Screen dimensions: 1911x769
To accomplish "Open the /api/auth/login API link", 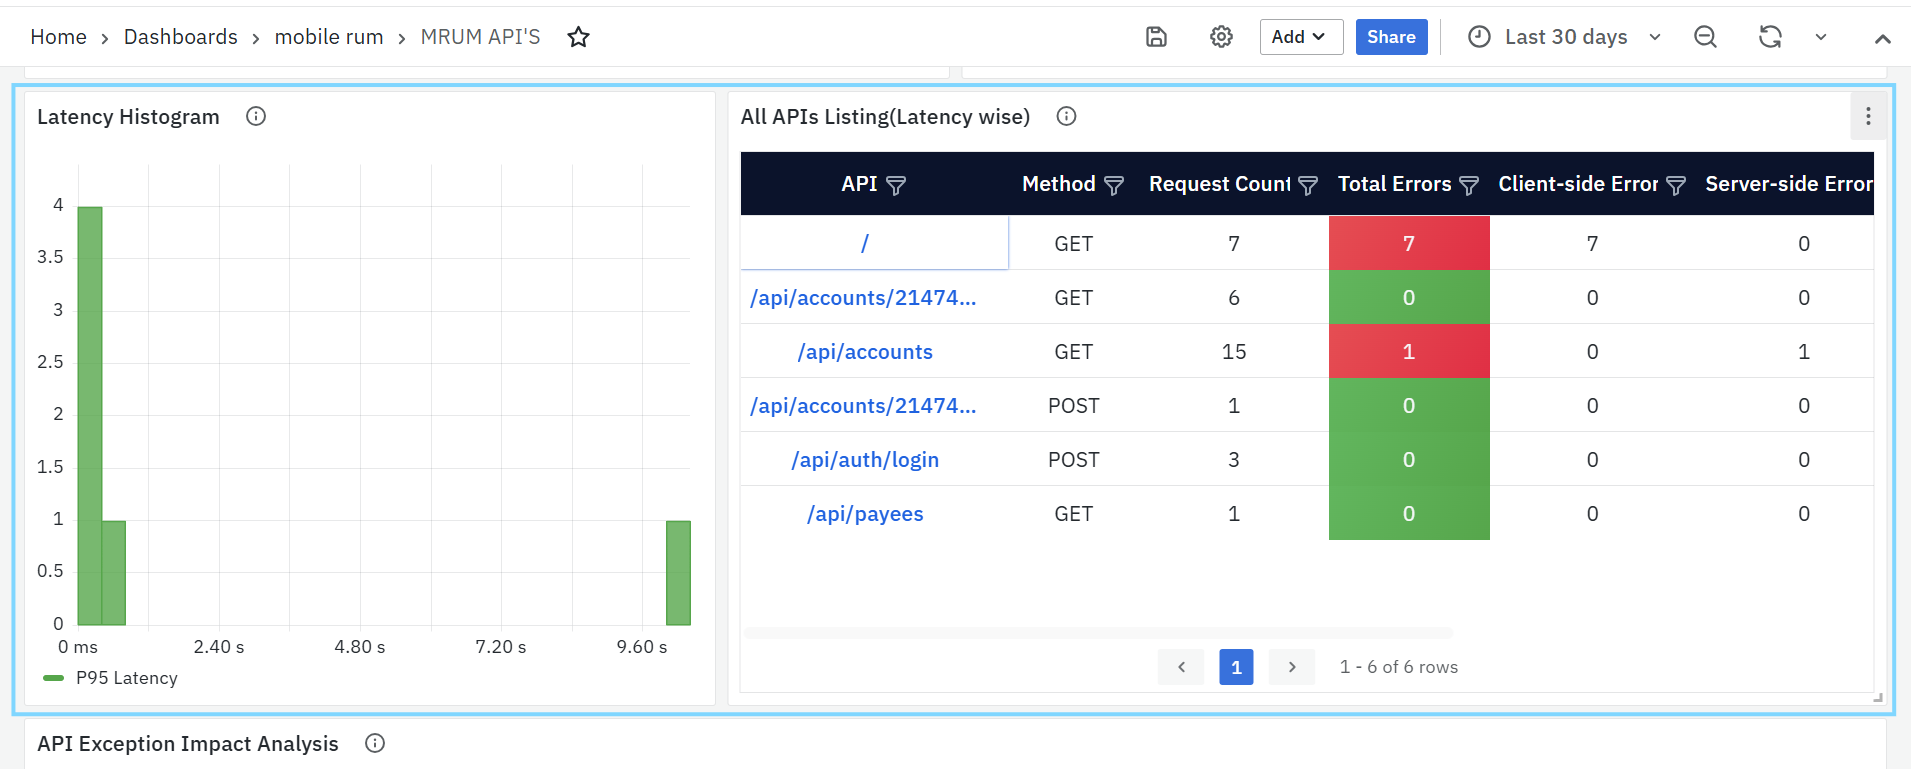I will tap(865, 460).
